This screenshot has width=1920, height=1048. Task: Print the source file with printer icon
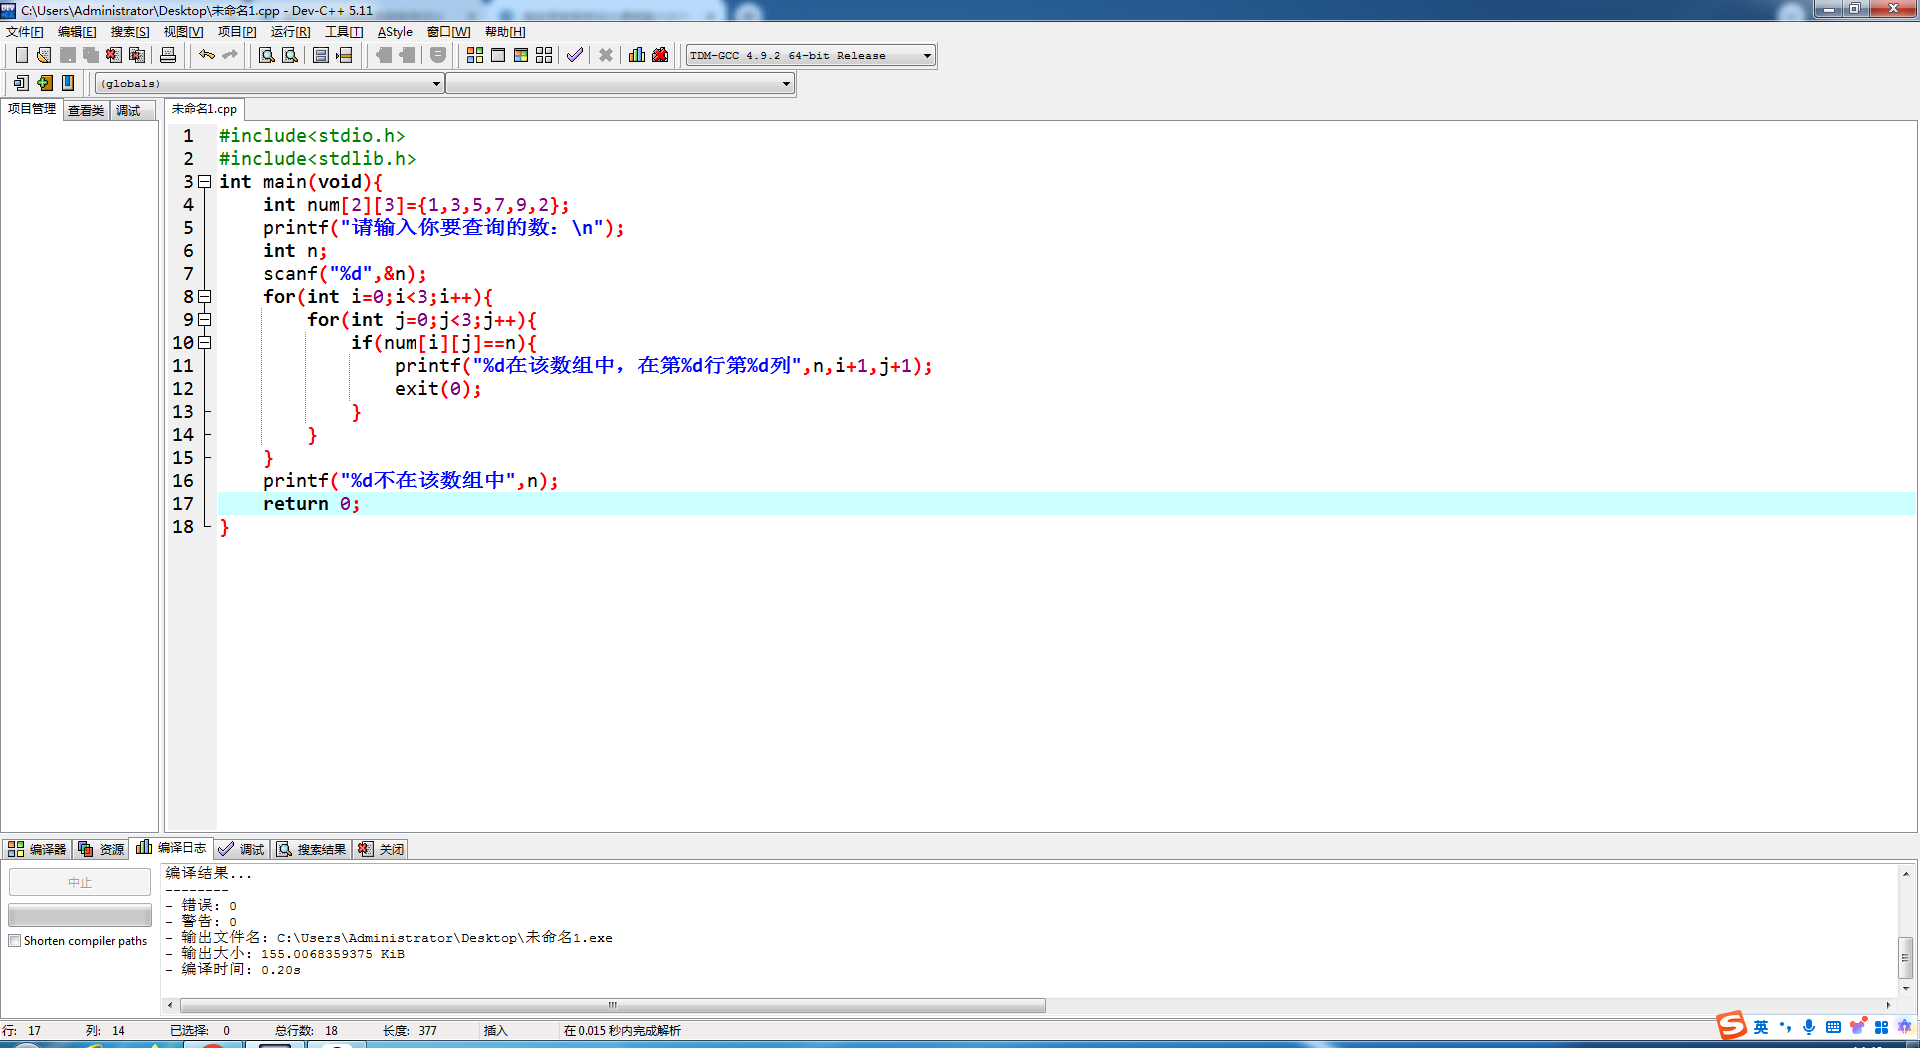168,55
